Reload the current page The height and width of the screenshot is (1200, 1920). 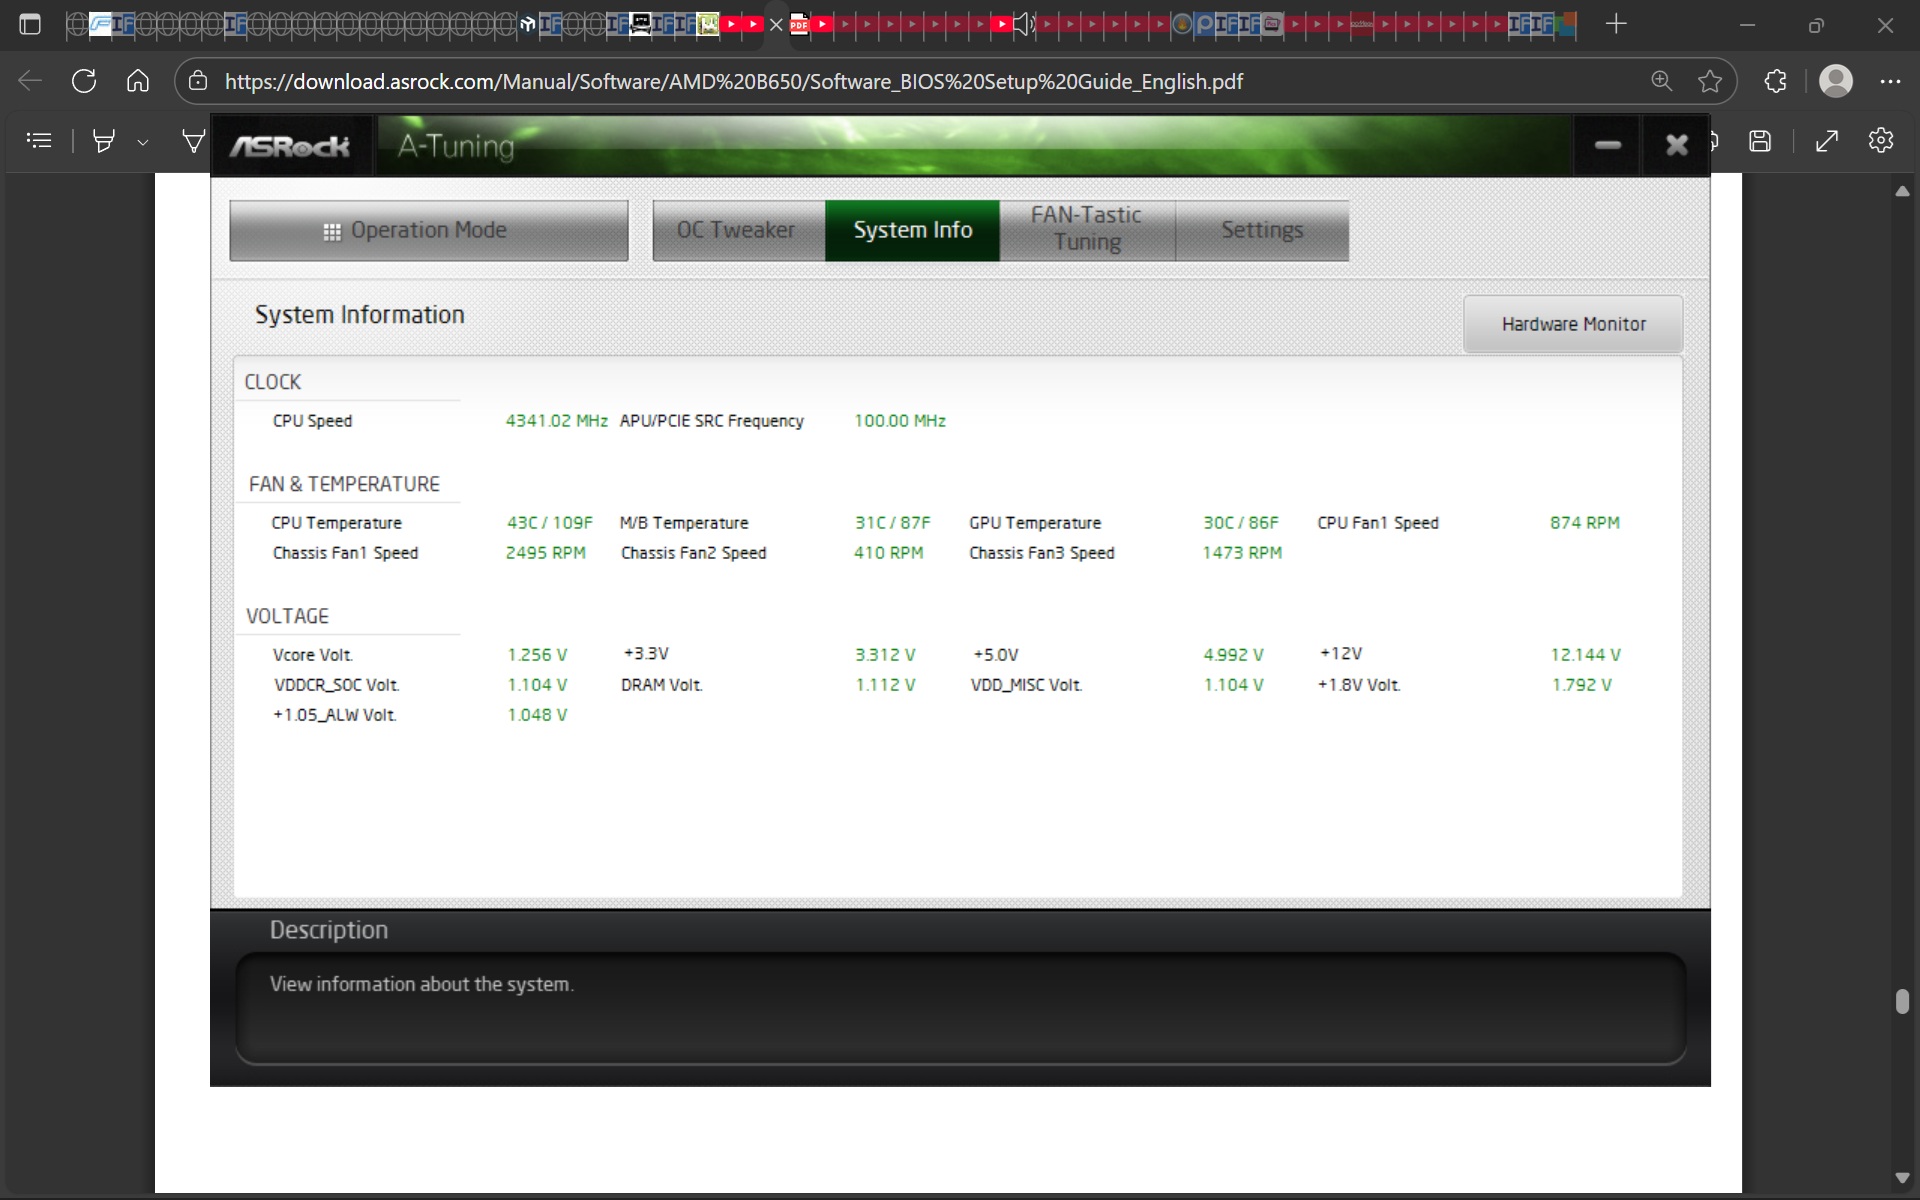(x=84, y=81)
